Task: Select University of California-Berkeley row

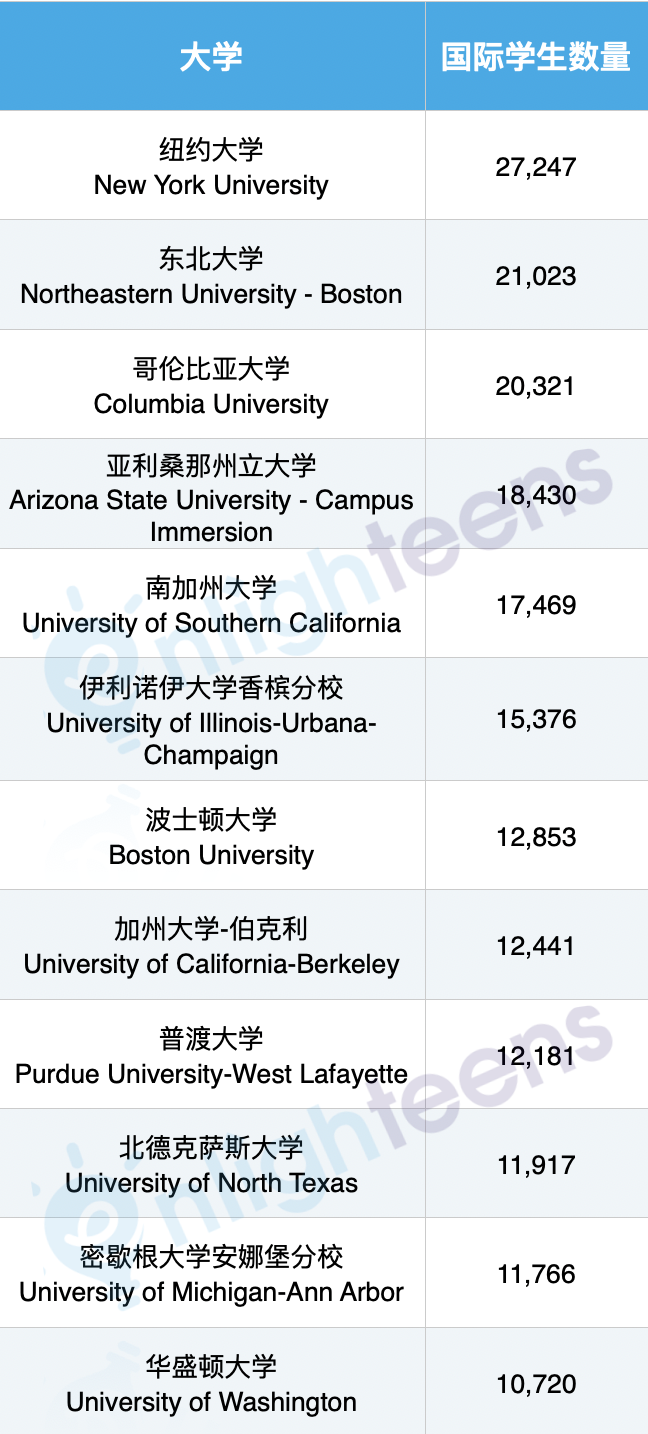Action: point(324,945)
